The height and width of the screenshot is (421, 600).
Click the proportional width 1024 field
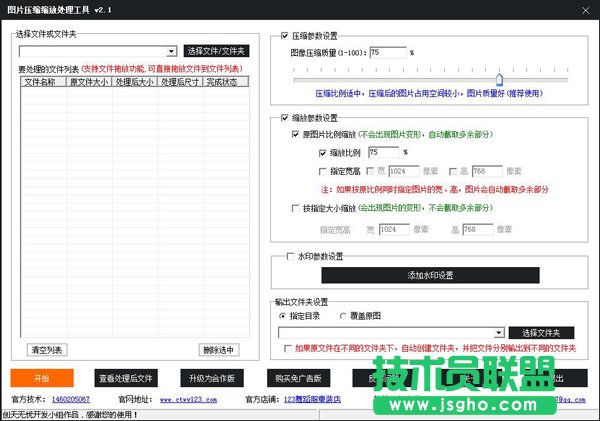[404, 171]
